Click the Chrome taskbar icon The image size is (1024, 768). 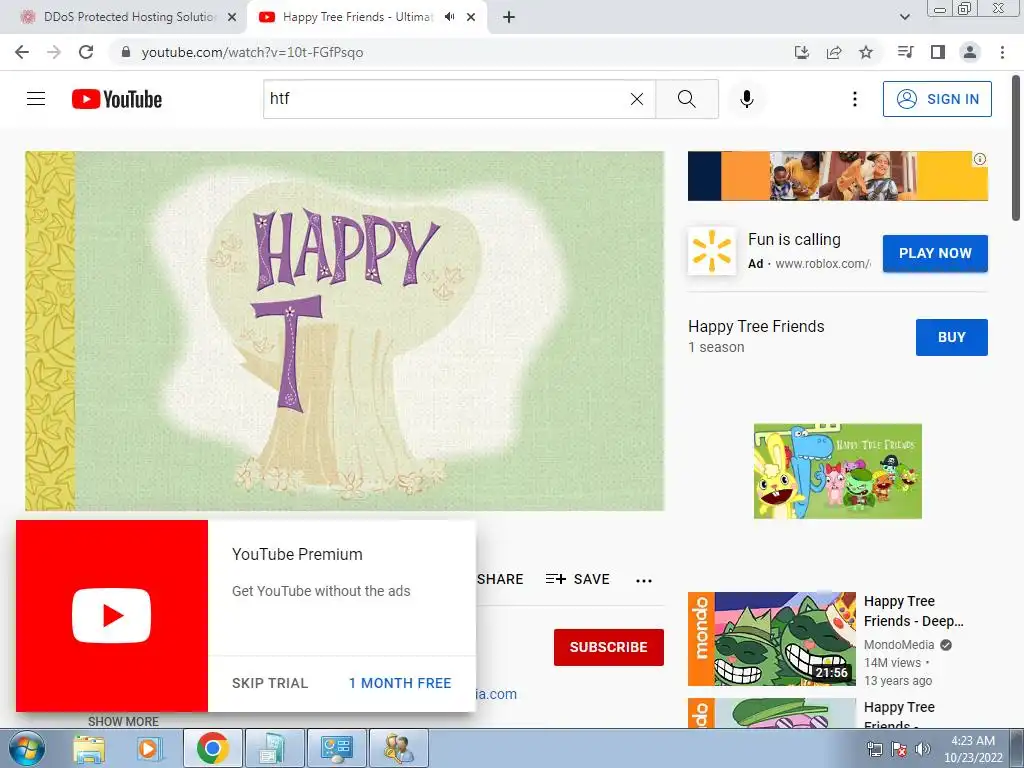click(x=212, y=748)
